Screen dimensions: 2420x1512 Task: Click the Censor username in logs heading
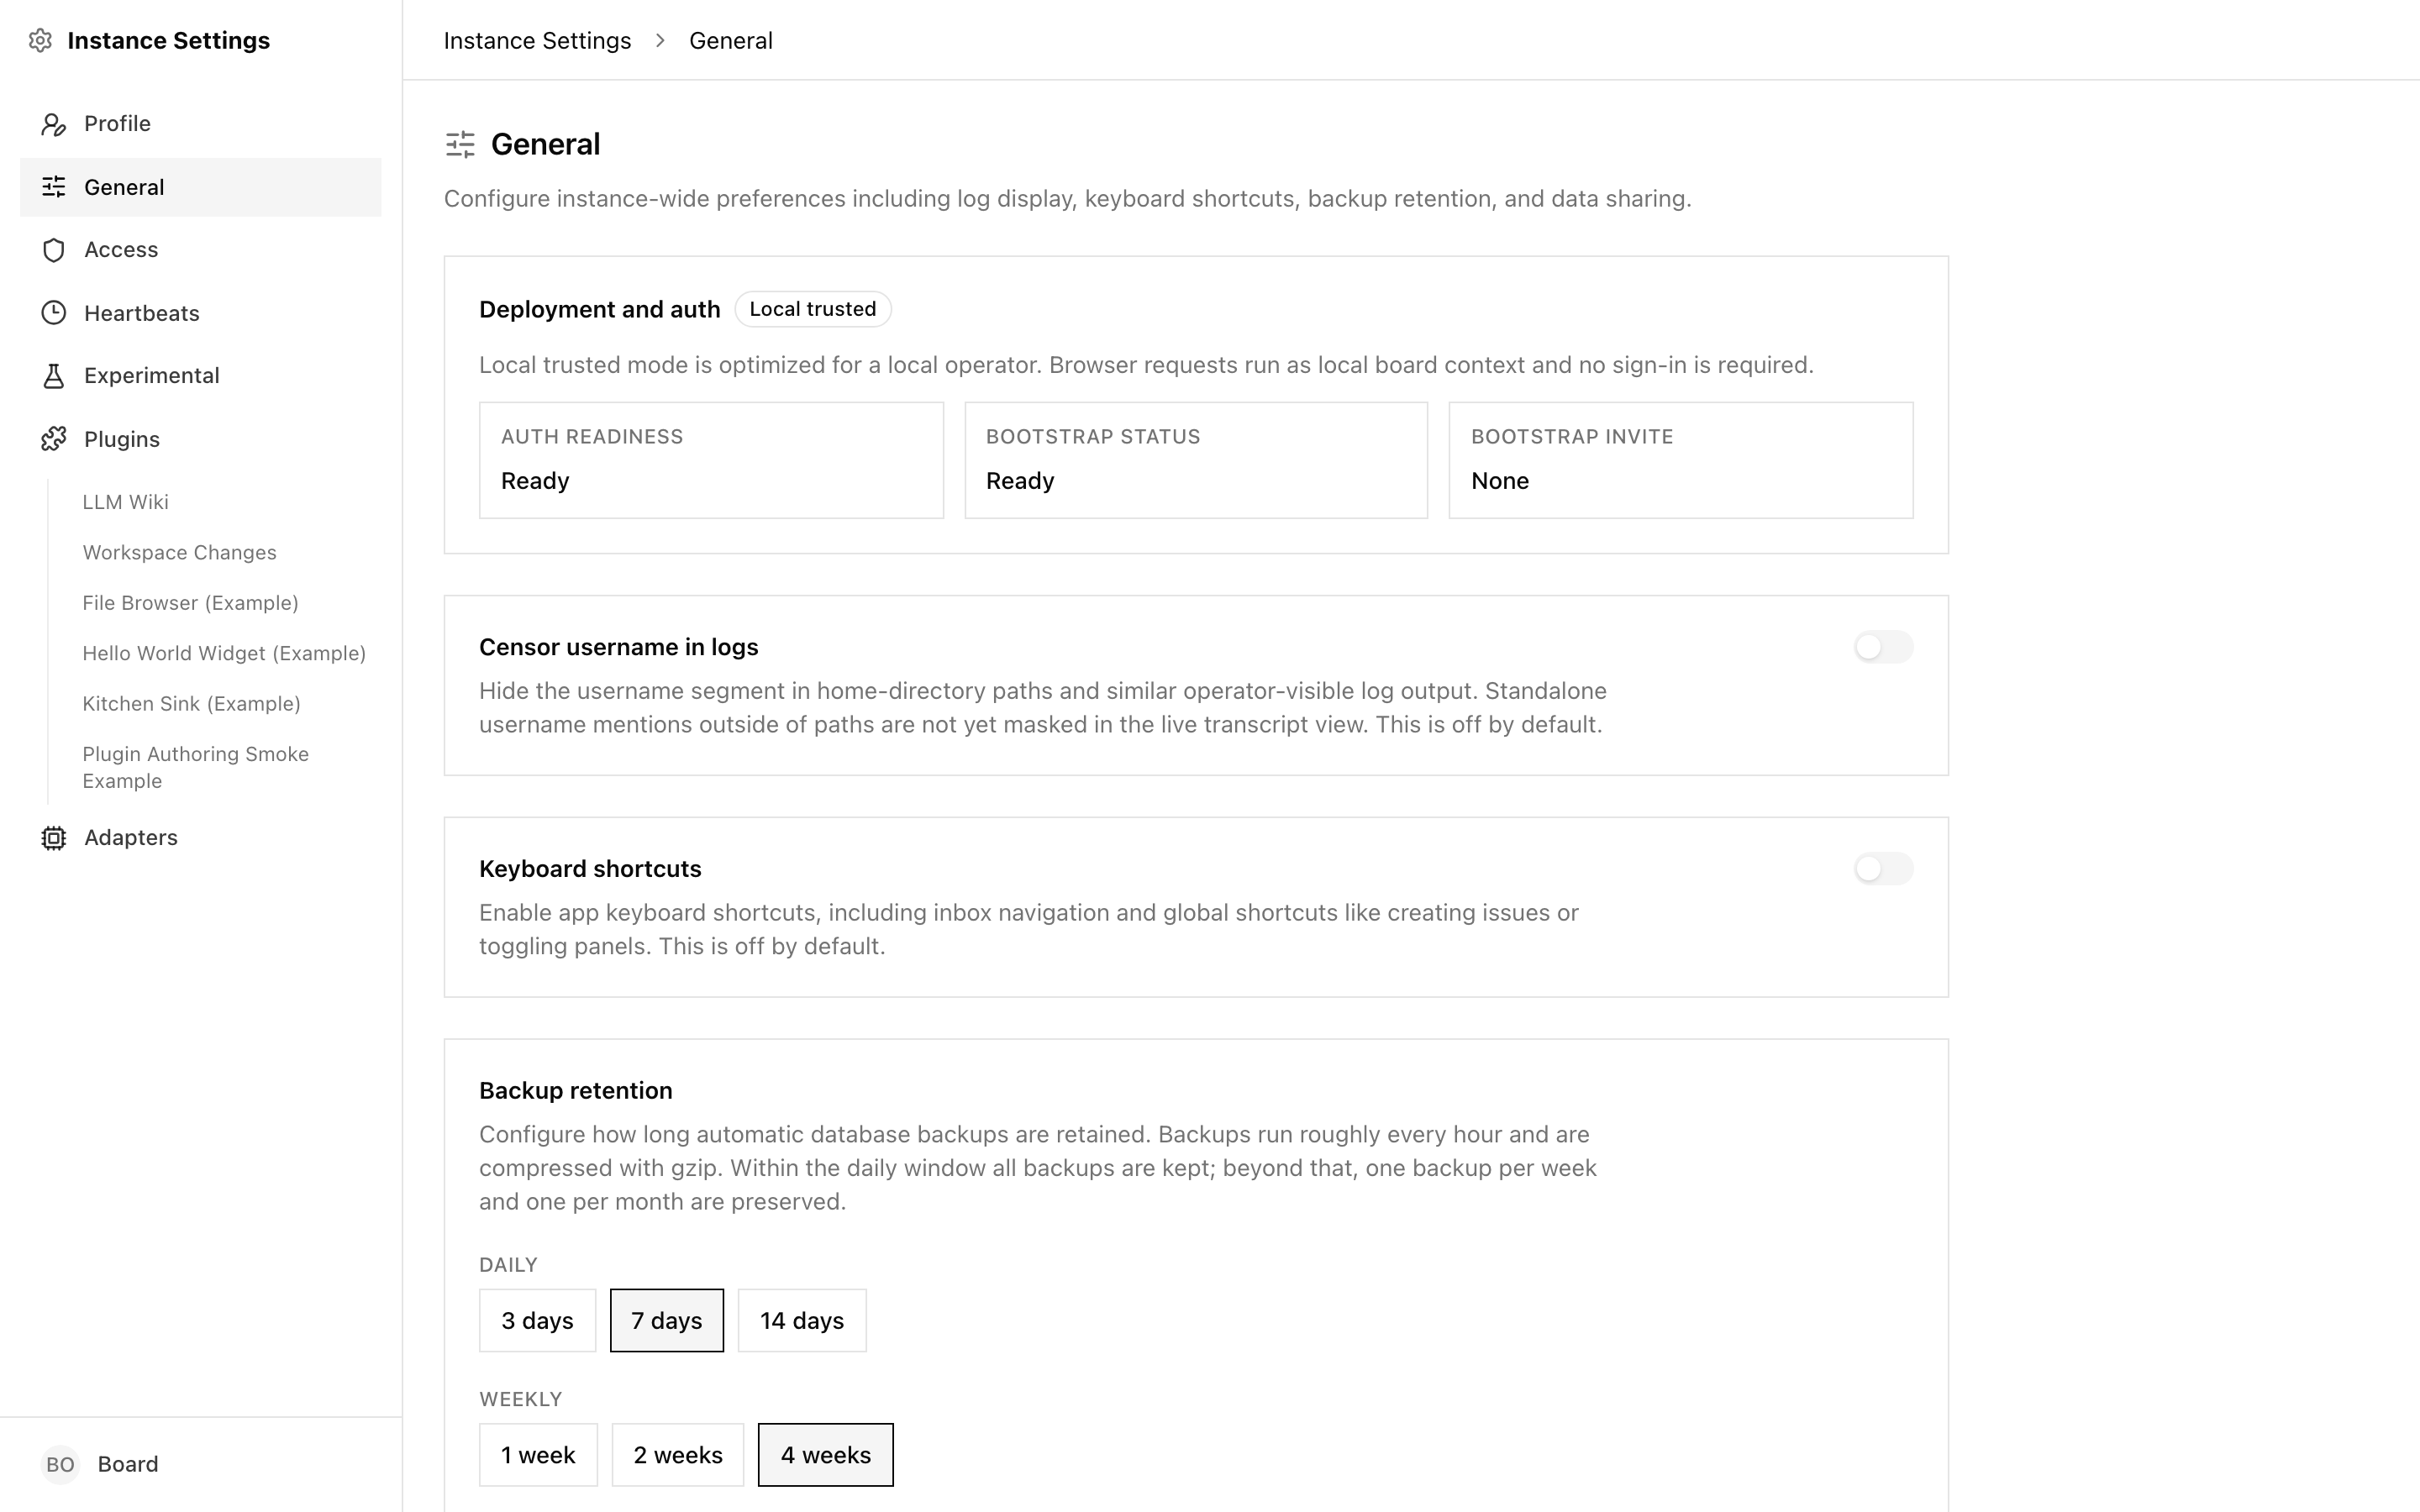click(x=618, y=647)
